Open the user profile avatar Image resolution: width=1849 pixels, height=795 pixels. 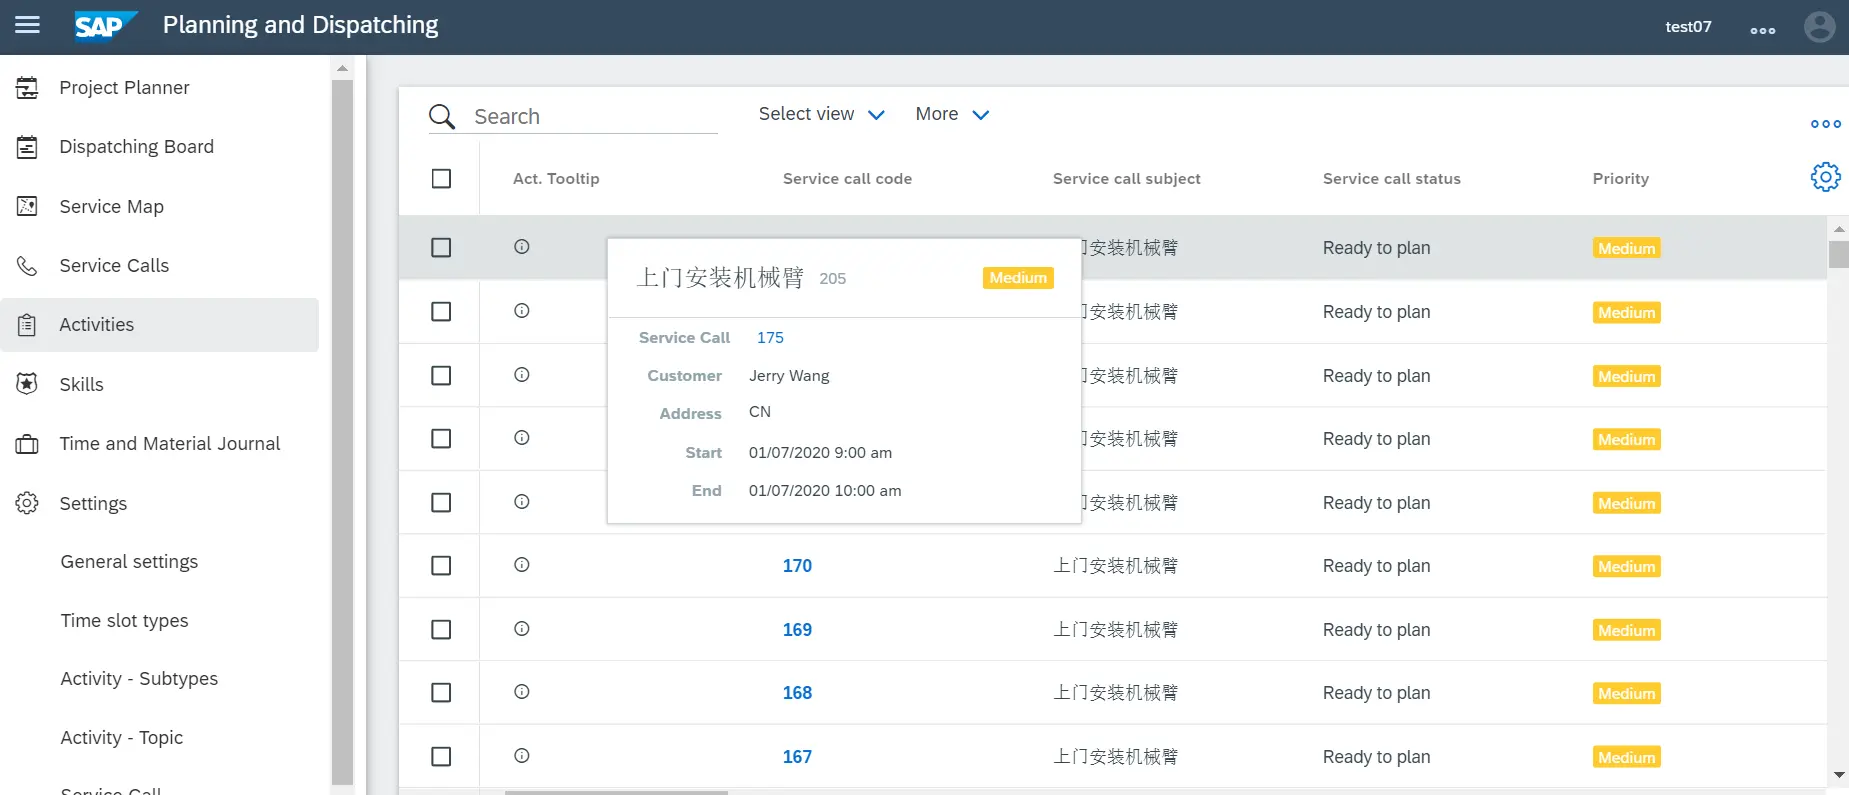point(1819,26)
